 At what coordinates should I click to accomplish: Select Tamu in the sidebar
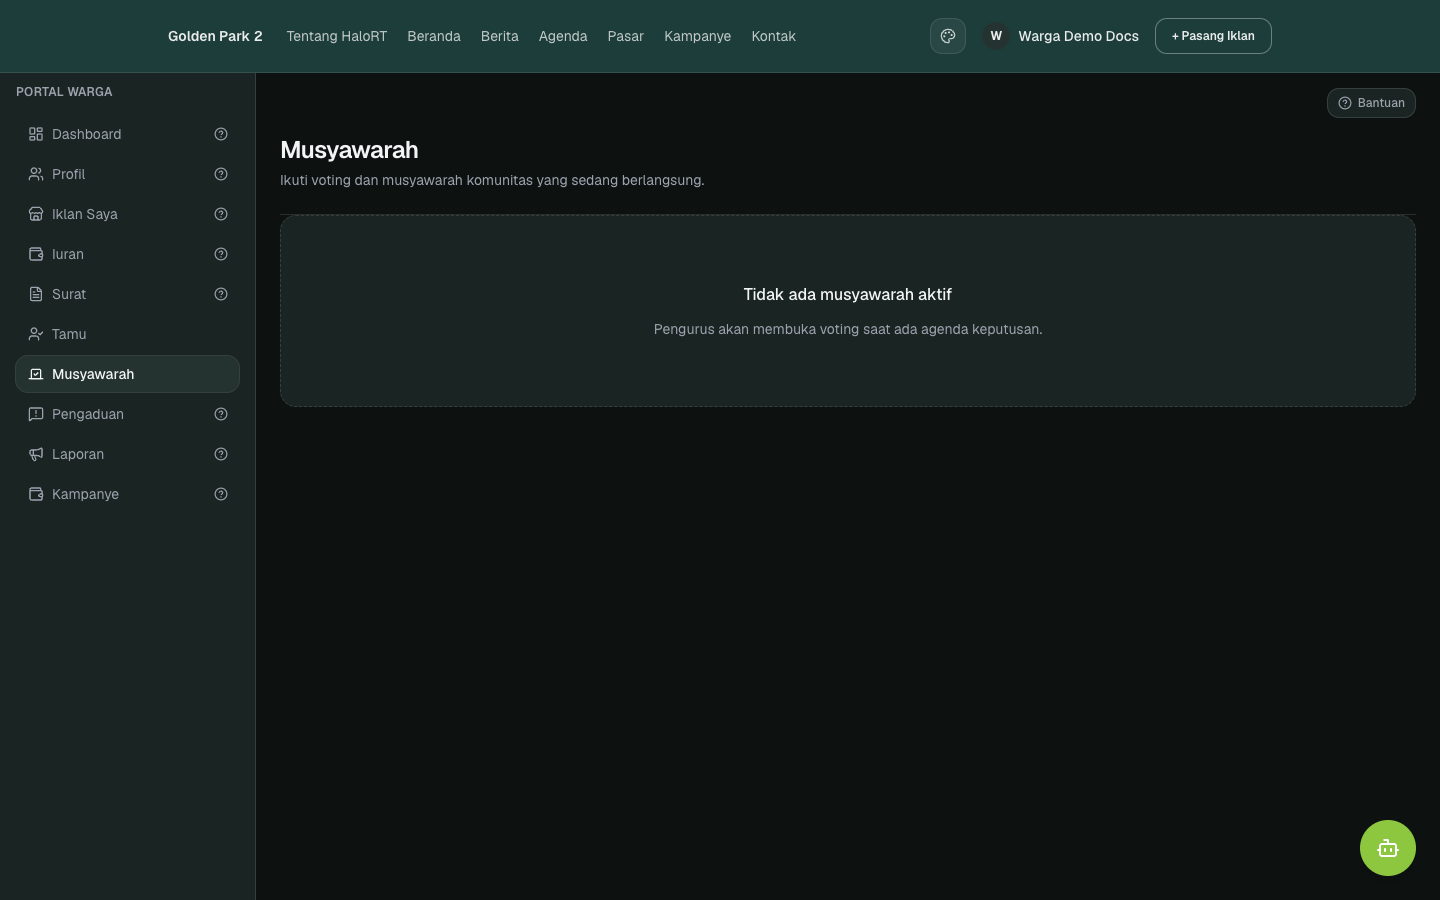(127, 334)
